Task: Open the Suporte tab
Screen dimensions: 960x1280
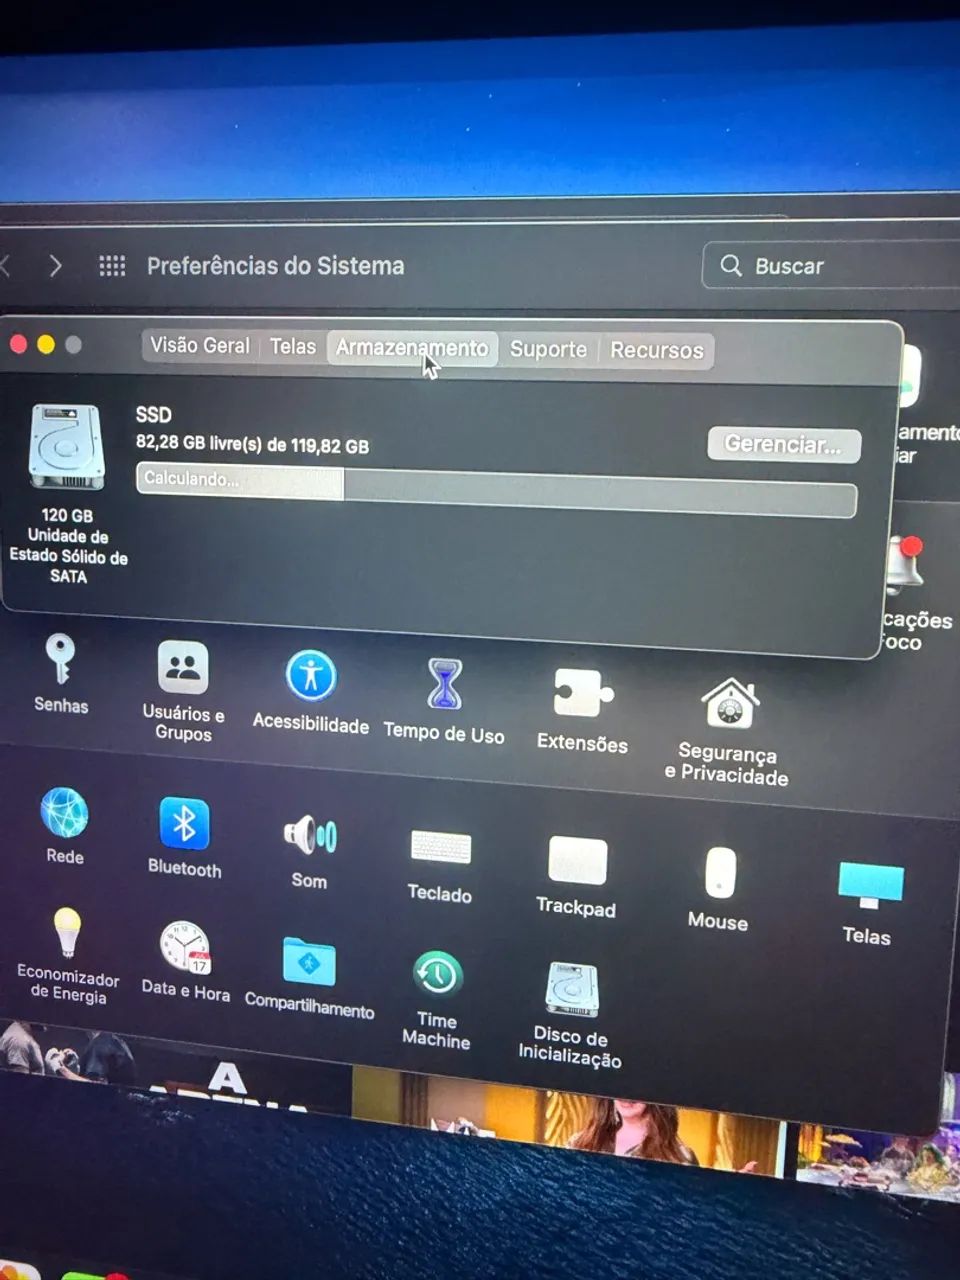Action: tap(548, 349)
